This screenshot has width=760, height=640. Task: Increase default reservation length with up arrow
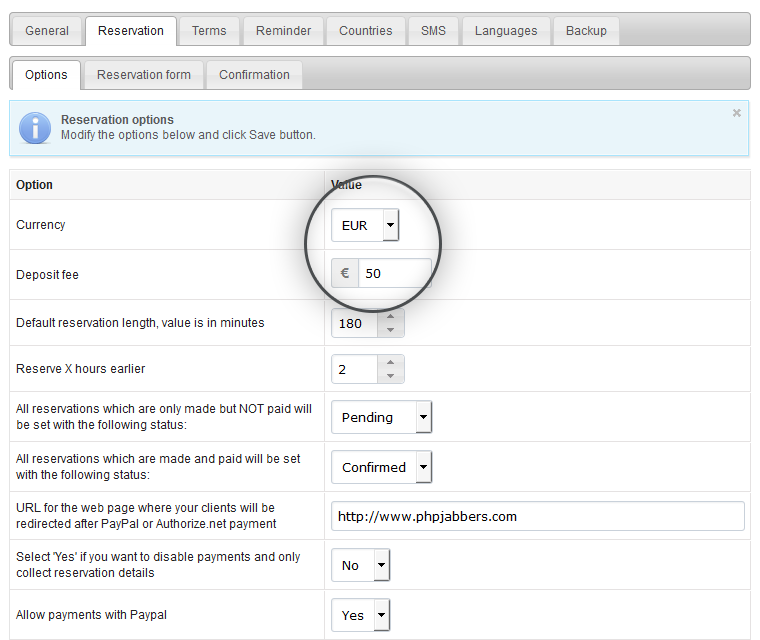pyautogui.click(x=390, y=316)
